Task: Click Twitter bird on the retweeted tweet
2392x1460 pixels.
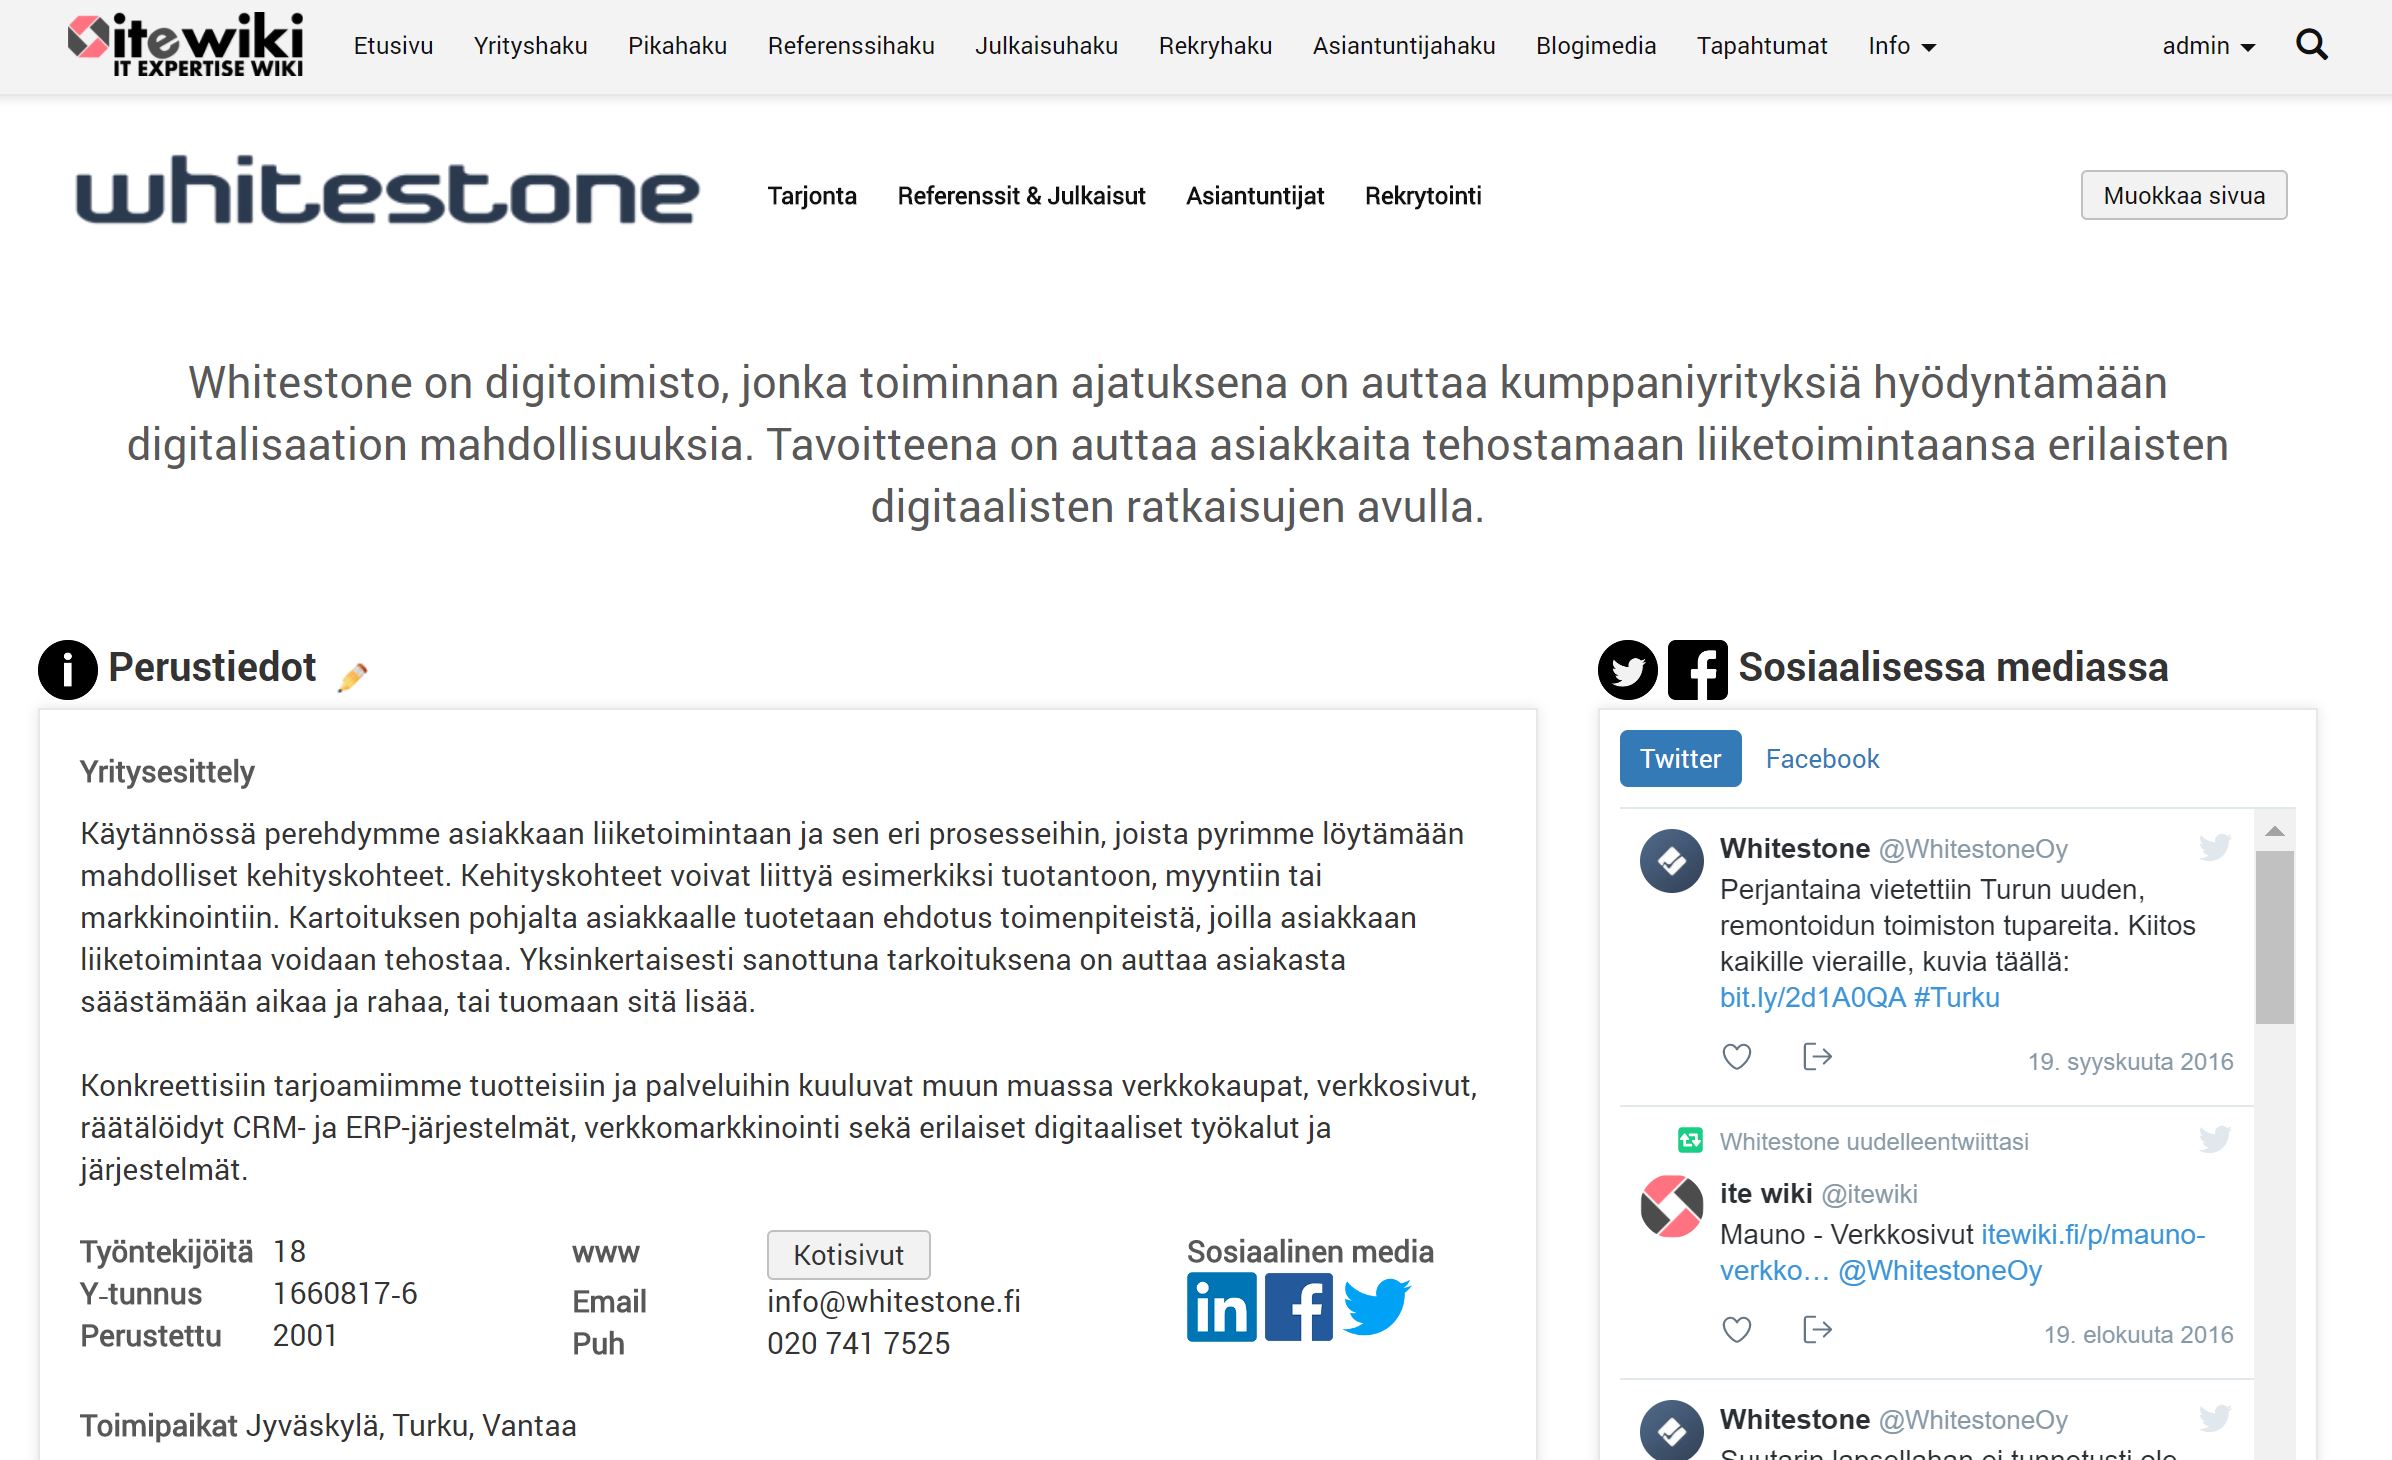Action: (x=2215, y=1139)
